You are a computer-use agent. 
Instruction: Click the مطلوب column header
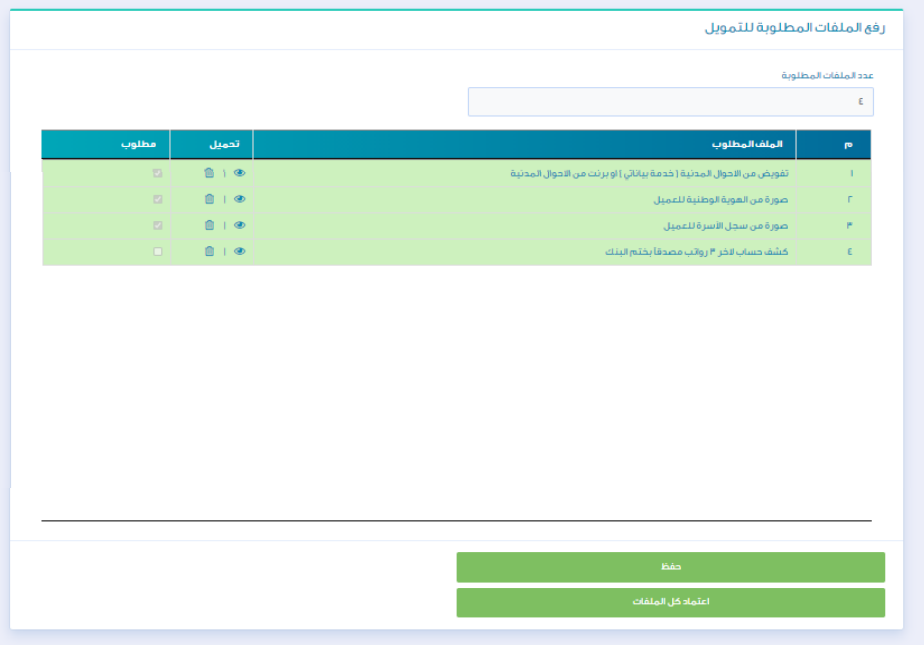[x=105, y=144]
